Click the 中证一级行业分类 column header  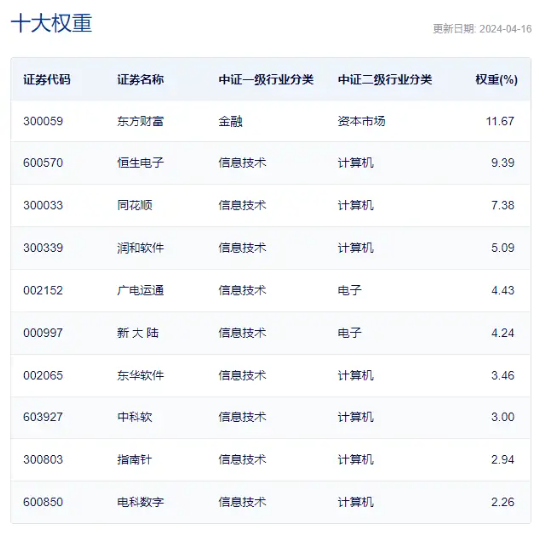266,80
